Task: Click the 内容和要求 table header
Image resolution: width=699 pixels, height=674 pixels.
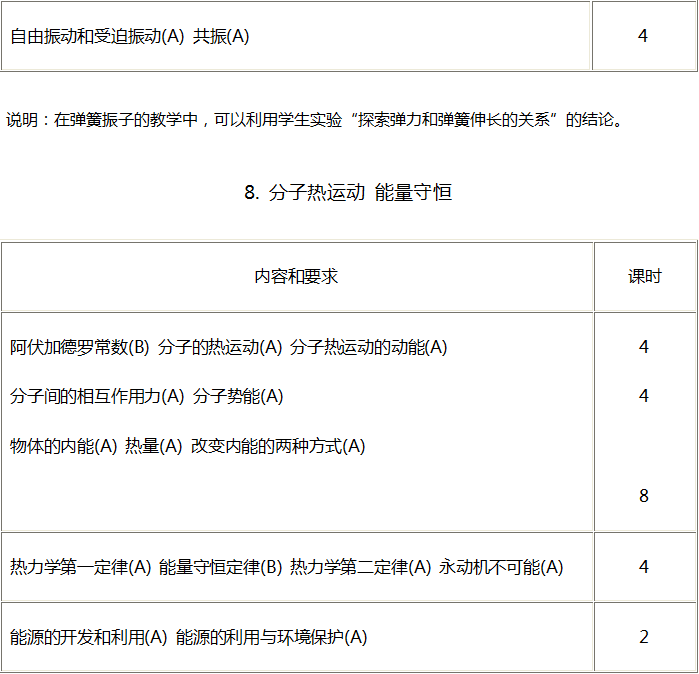Action: point(296,277)
